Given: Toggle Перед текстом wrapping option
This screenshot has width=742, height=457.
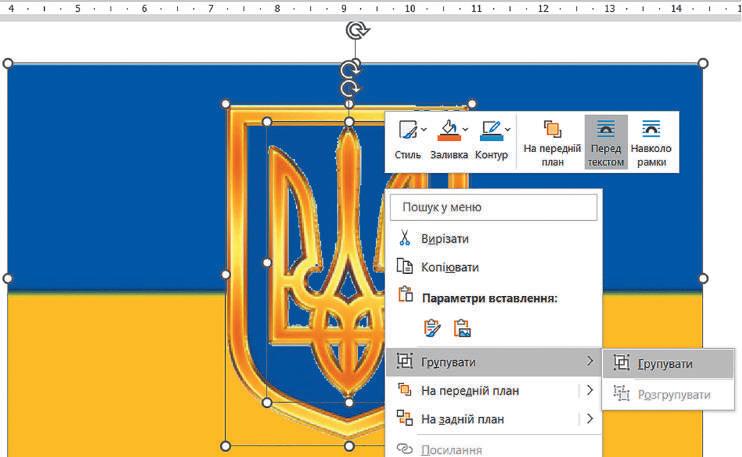Looking at the screenshot, I should click(606, 142).
